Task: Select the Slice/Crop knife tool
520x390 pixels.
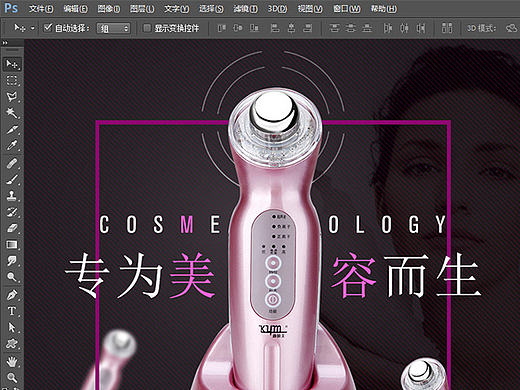Action: (x=12, y=129)
